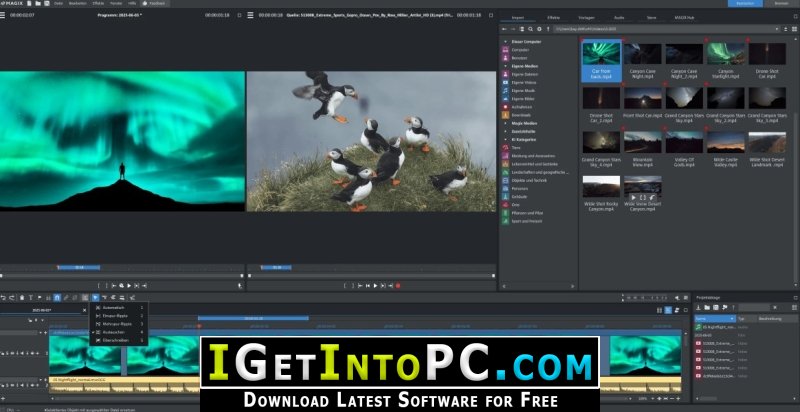Screen dimensions: 800x412
Task: Open the MAGIX Hub tab
Action: (685, 17)
